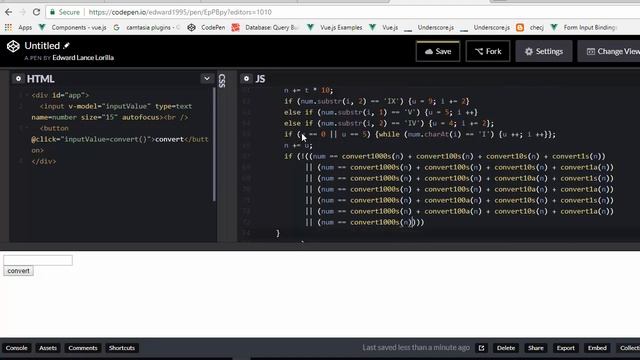Edit pen title with pencil icon

67,46
